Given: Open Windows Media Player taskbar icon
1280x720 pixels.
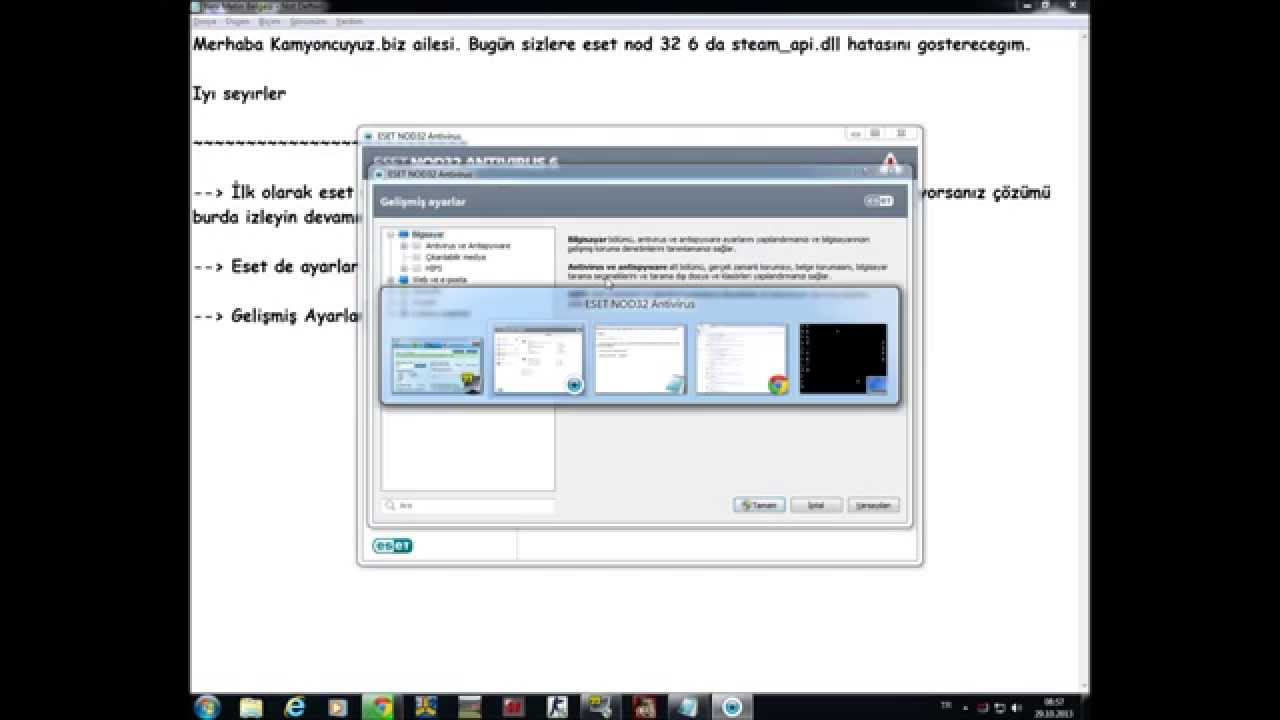Looking at the screenshot, I should point(338,707).
